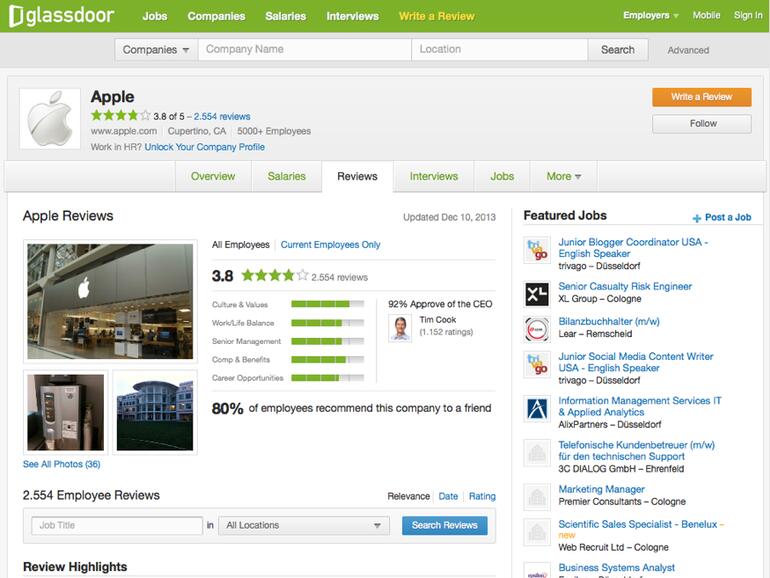Image resolution: width=770 pixels, height=578 pixels.
Task: Click the Post a Job link
Action: click(x=728, y=218)
